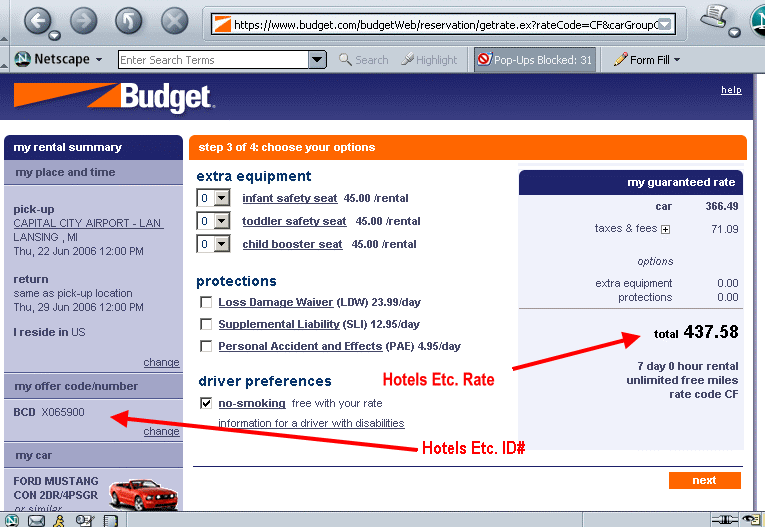Screen dimensions: 765x527
Task: Click Pop-Ups Blocked: 31 button
Action: click(x=535, y=60)
